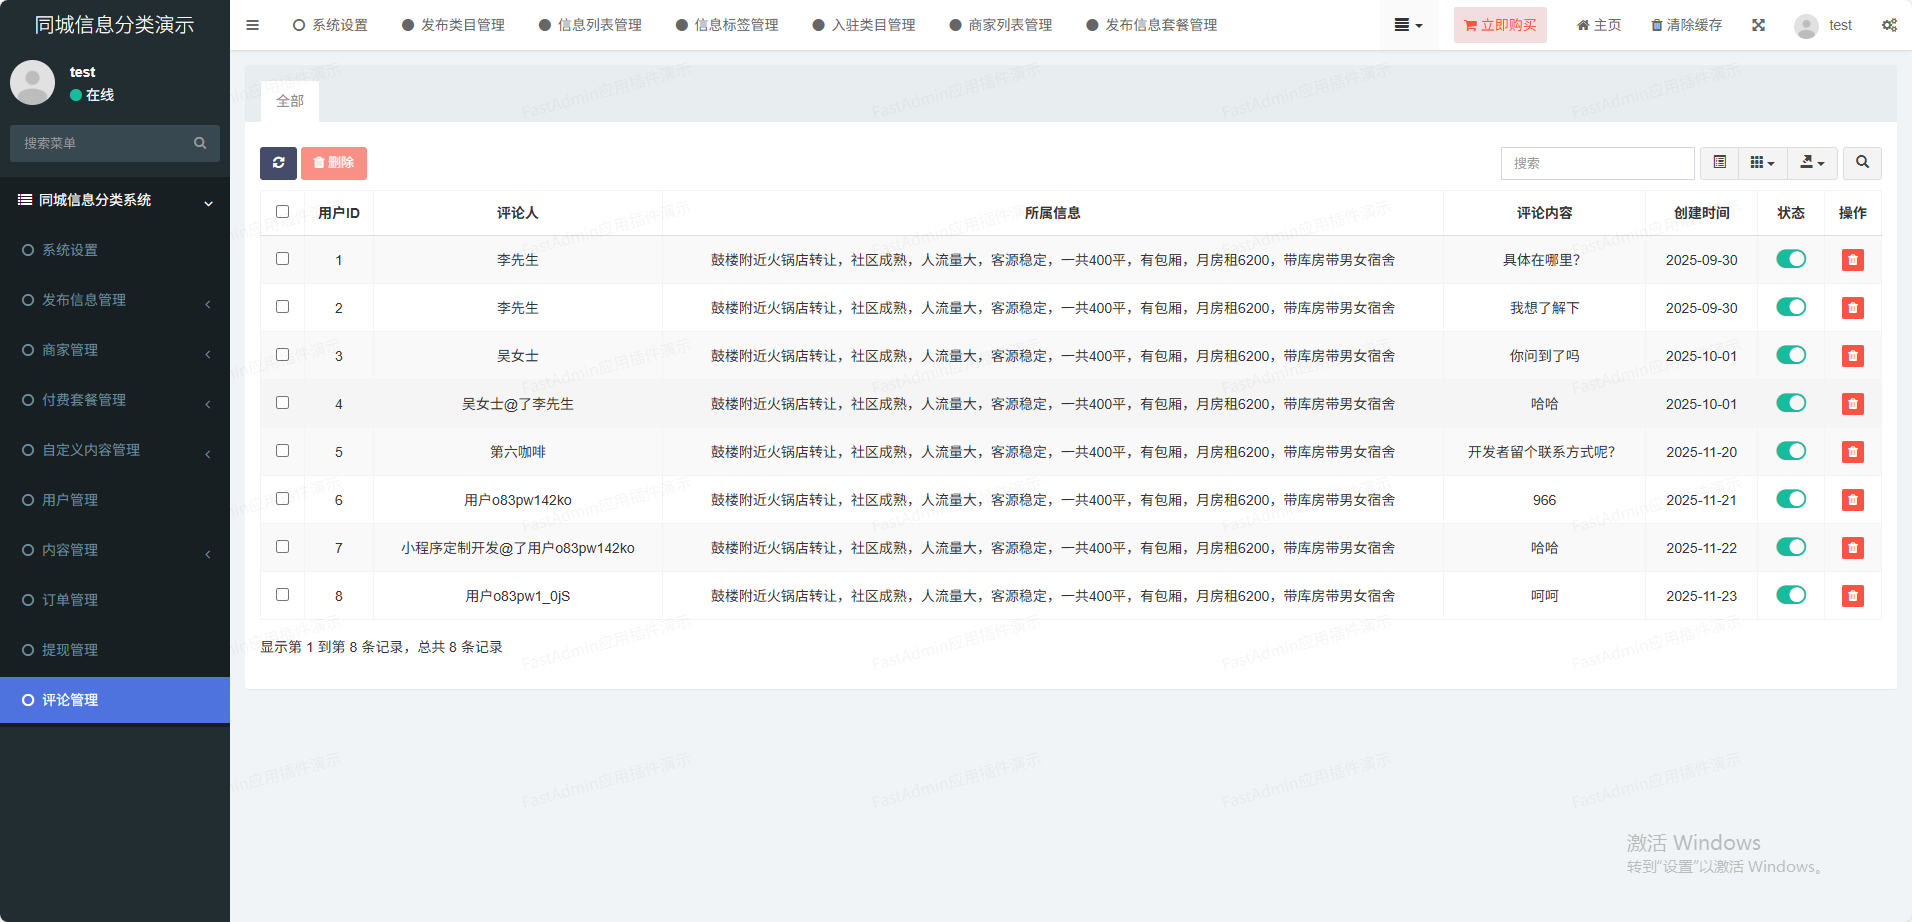Open the column visibility dropdown
The height and width of the screenshot is (922, 1912).
pos(1762,163)
